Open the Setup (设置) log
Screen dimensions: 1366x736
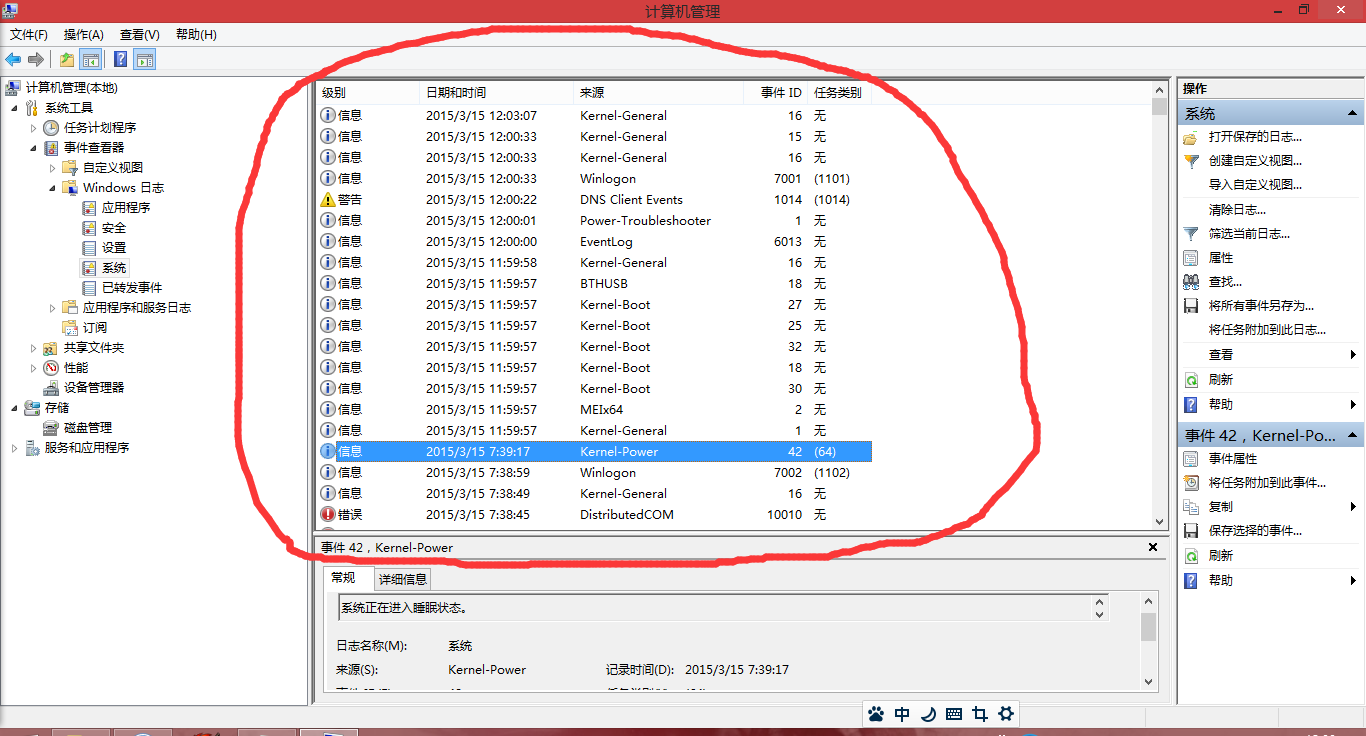[114, 247]
